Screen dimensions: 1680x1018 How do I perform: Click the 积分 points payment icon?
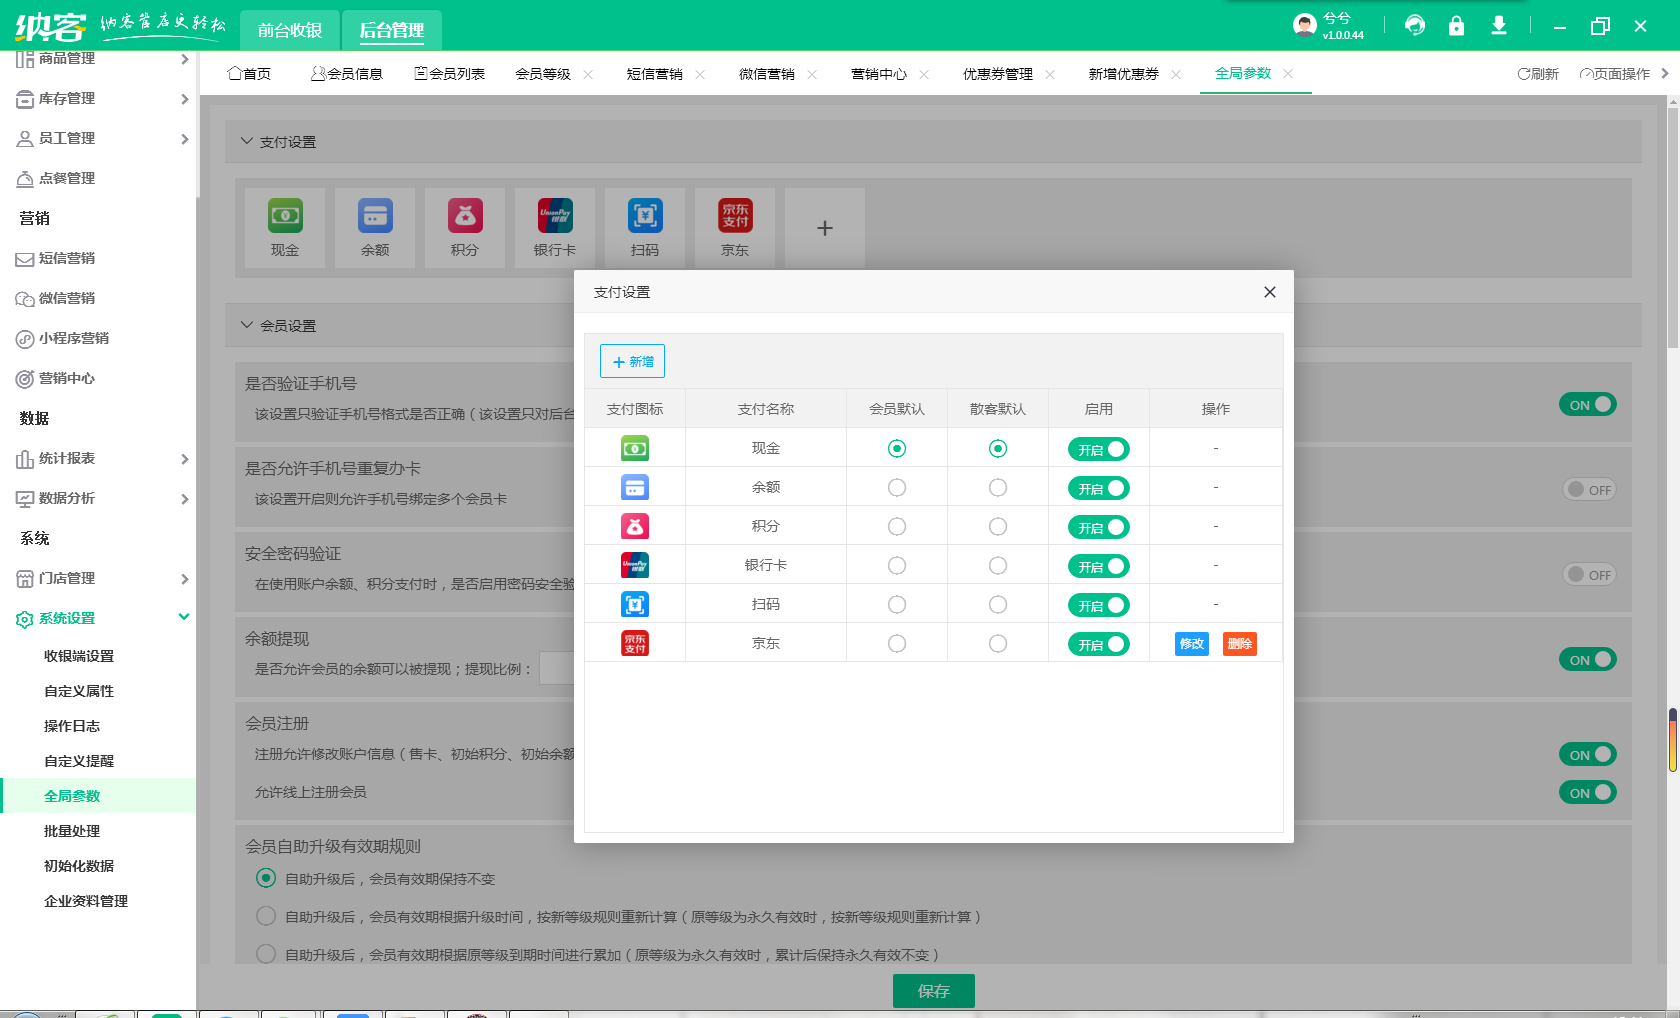pyautogui.click(x=634, y=526)
